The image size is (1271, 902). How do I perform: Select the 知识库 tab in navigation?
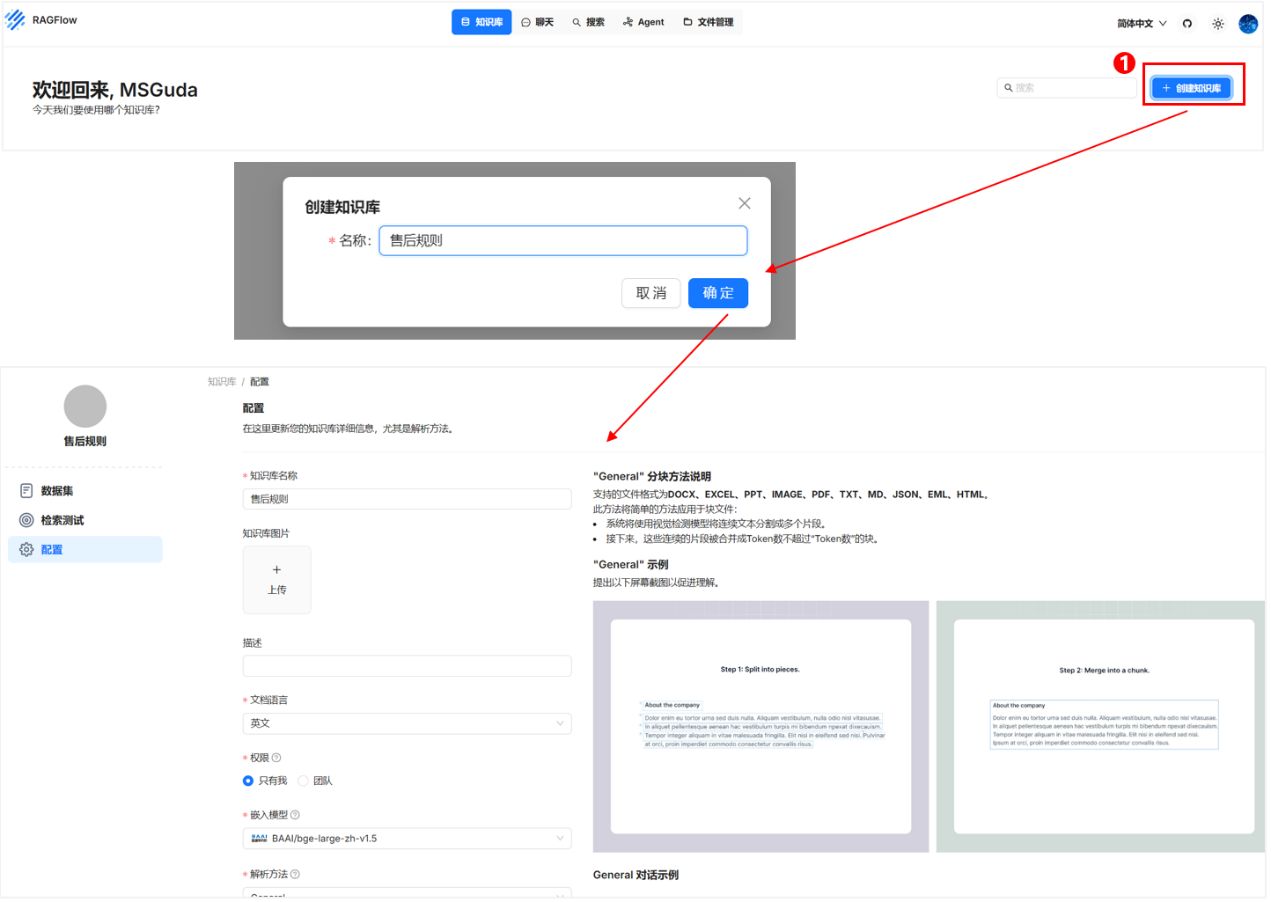pos(478,21)
